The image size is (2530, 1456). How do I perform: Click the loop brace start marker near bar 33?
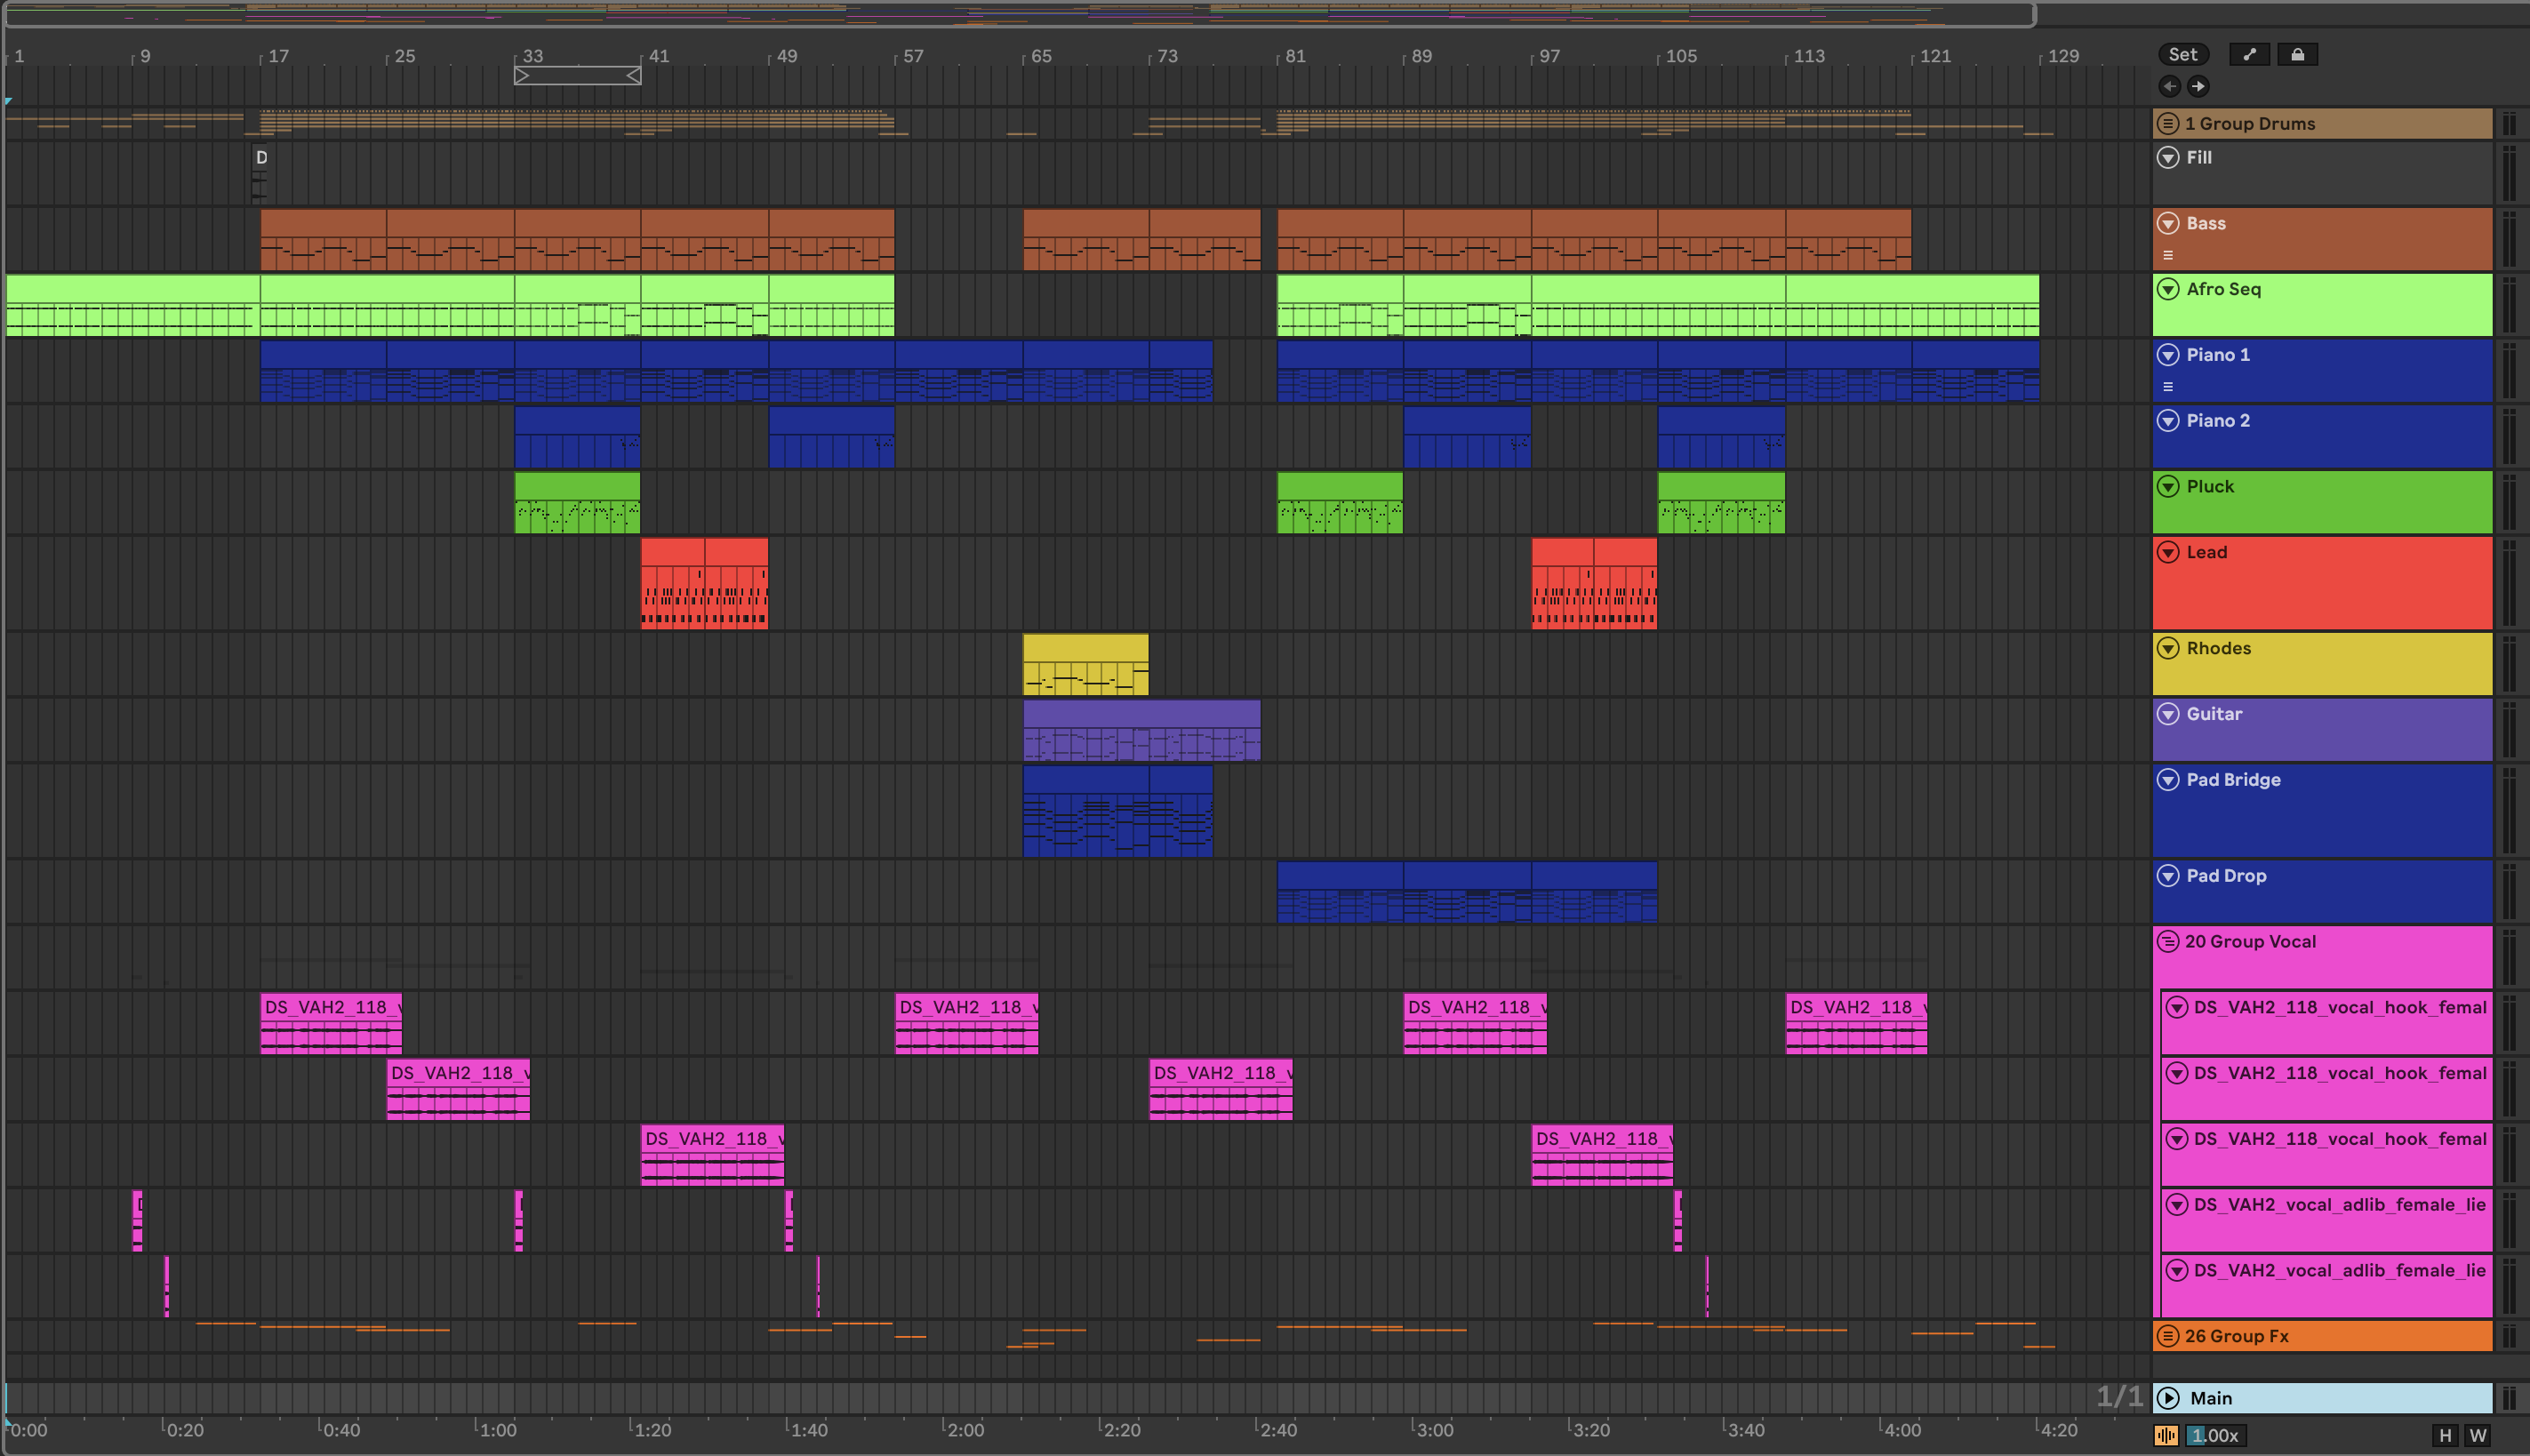(522, 76)
